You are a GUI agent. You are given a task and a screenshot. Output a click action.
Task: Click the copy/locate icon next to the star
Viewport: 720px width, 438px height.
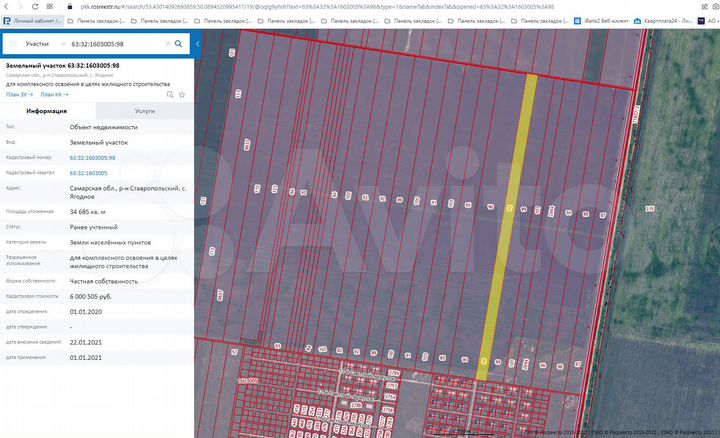pyautogui.click(x=170, y=93)
